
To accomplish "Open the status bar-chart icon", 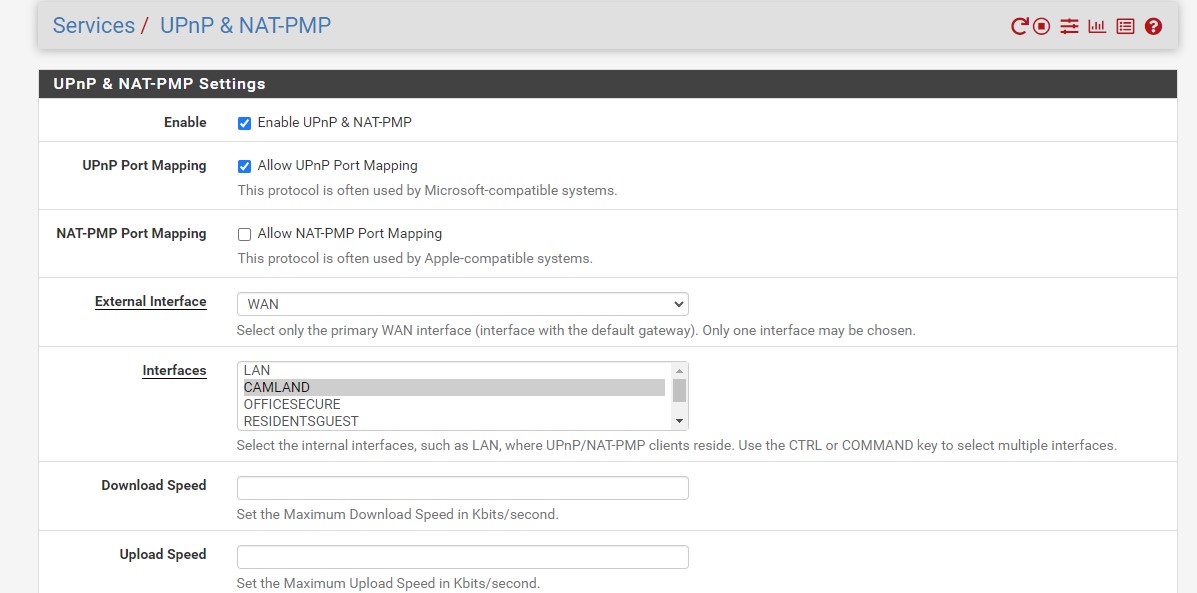I will (1097, 27).
